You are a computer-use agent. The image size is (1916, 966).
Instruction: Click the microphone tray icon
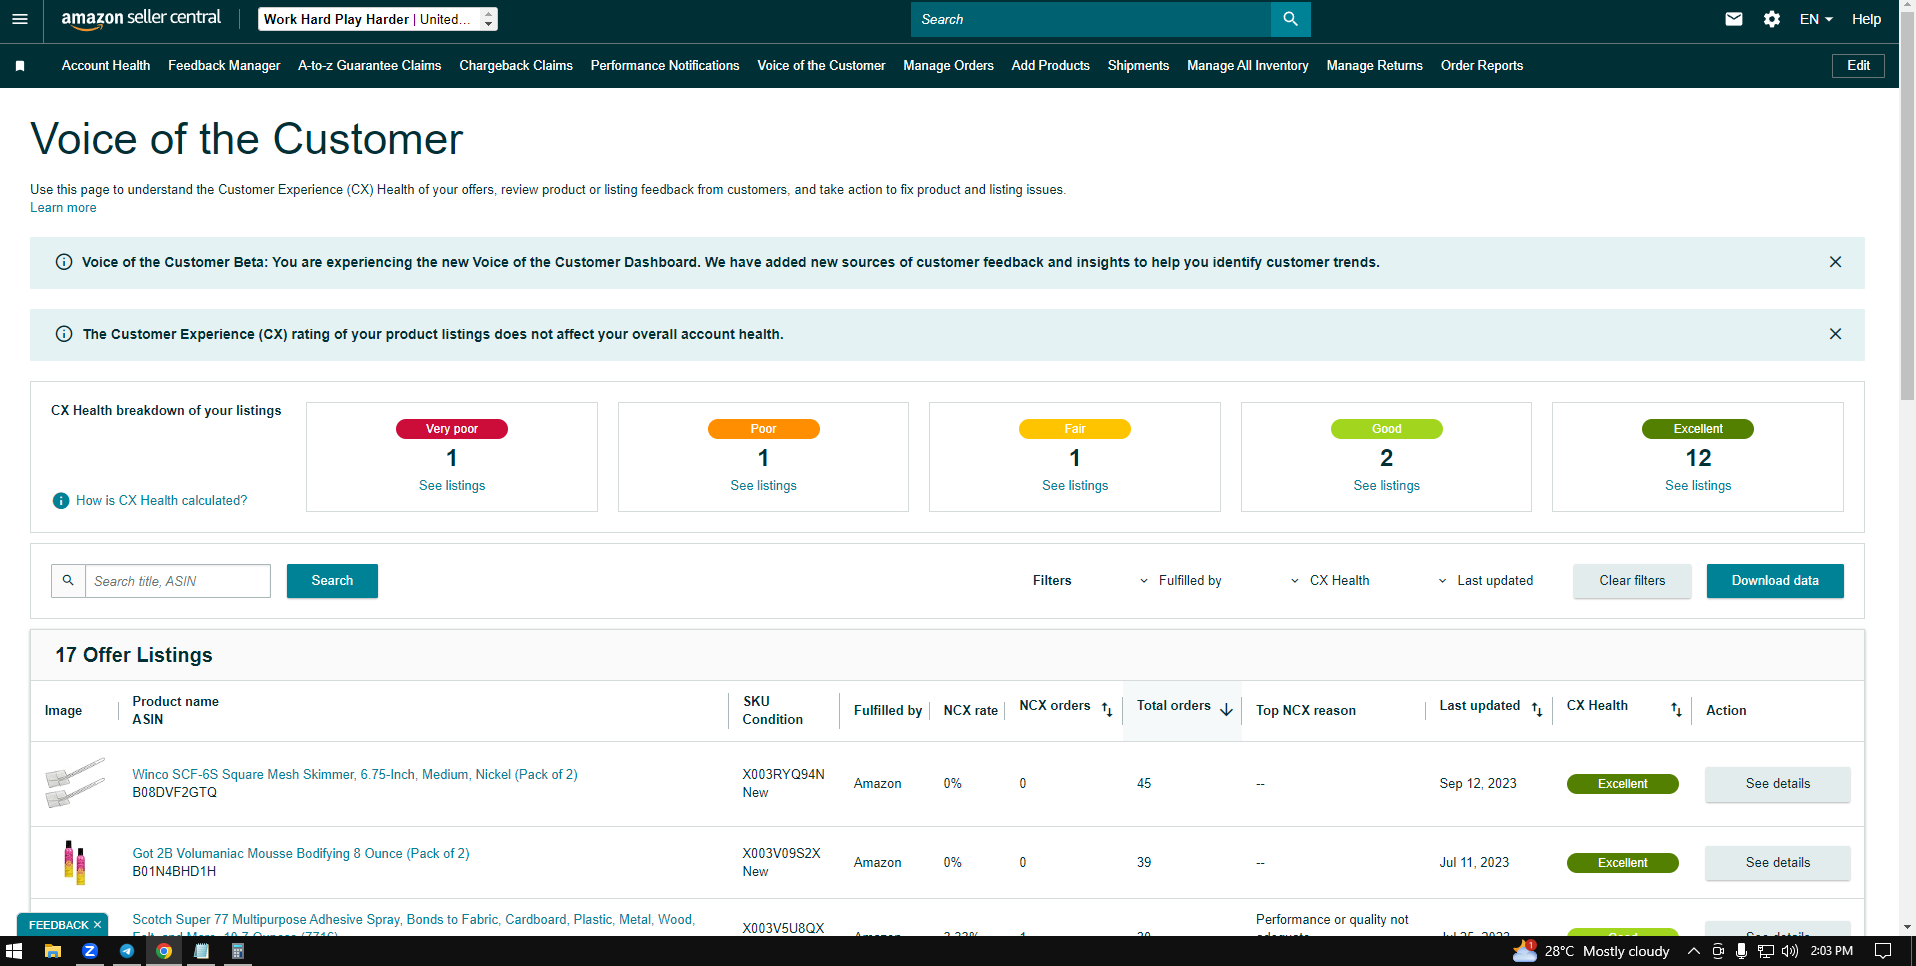[x=1742, y=951]
